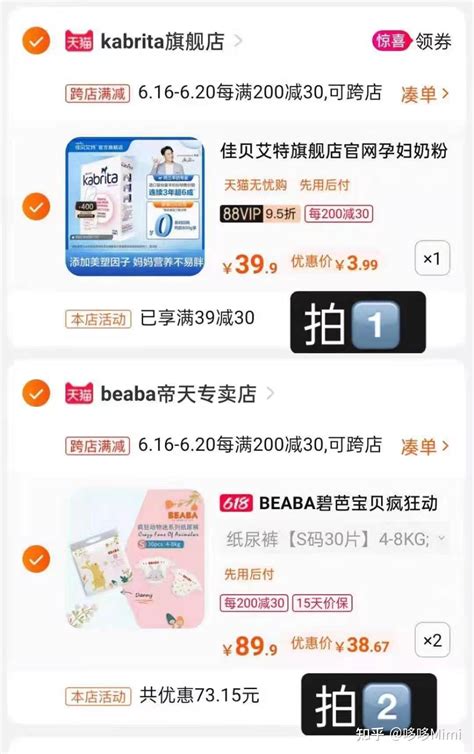
Task: Click the 88VIP 9.5折 badge
Action: coord(260,213)
